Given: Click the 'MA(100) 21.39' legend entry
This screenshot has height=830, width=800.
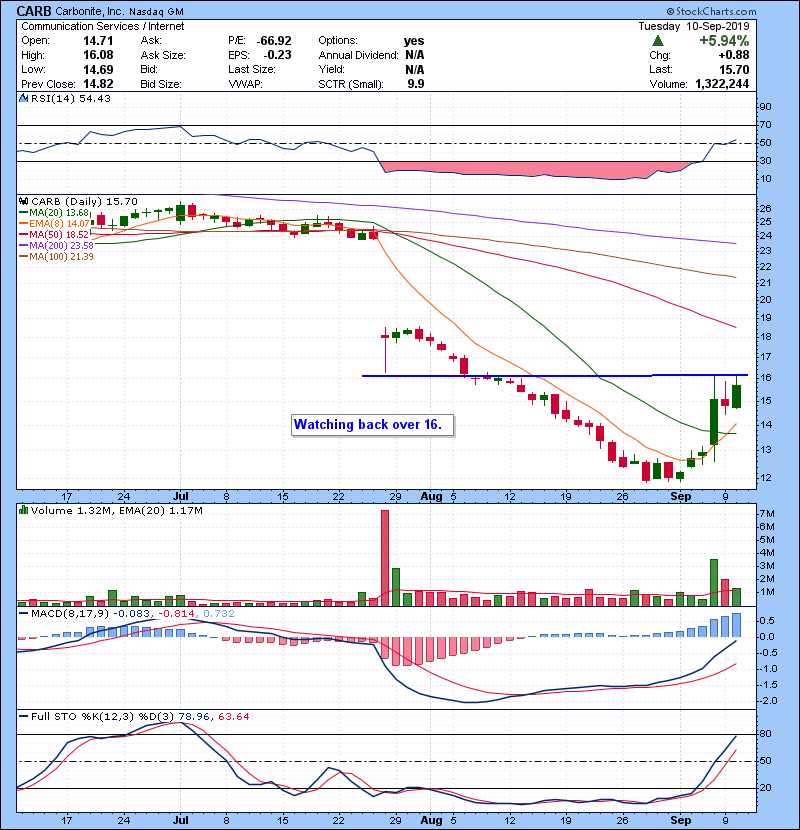Looking at the screenshot, I should [56, 257].
